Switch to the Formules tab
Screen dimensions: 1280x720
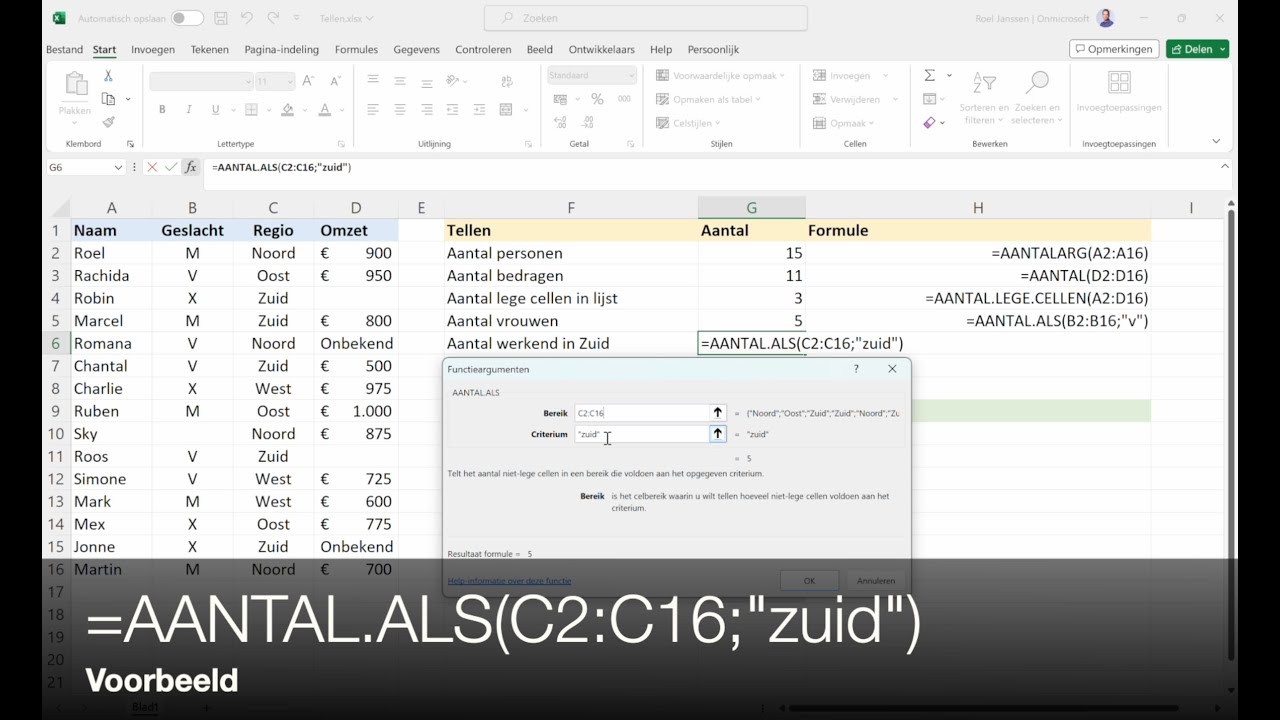click(x=356, y=49)
